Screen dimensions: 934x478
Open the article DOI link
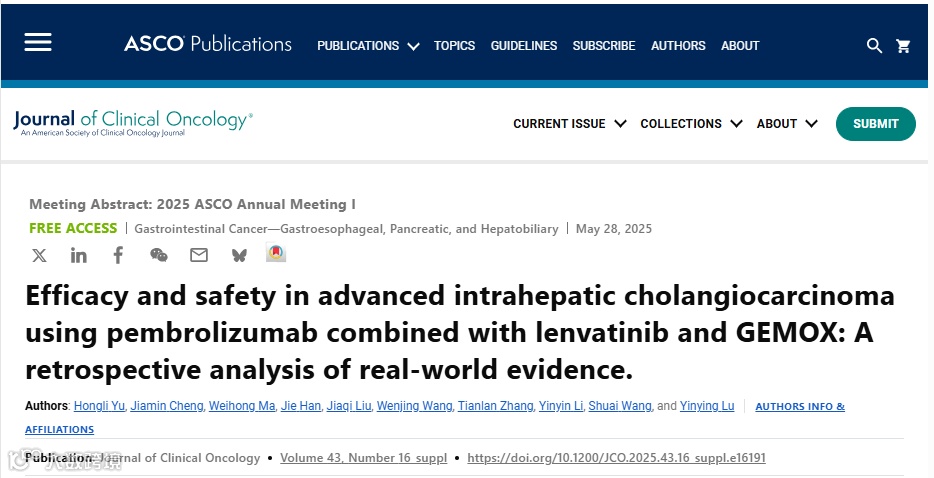(617, 458)
